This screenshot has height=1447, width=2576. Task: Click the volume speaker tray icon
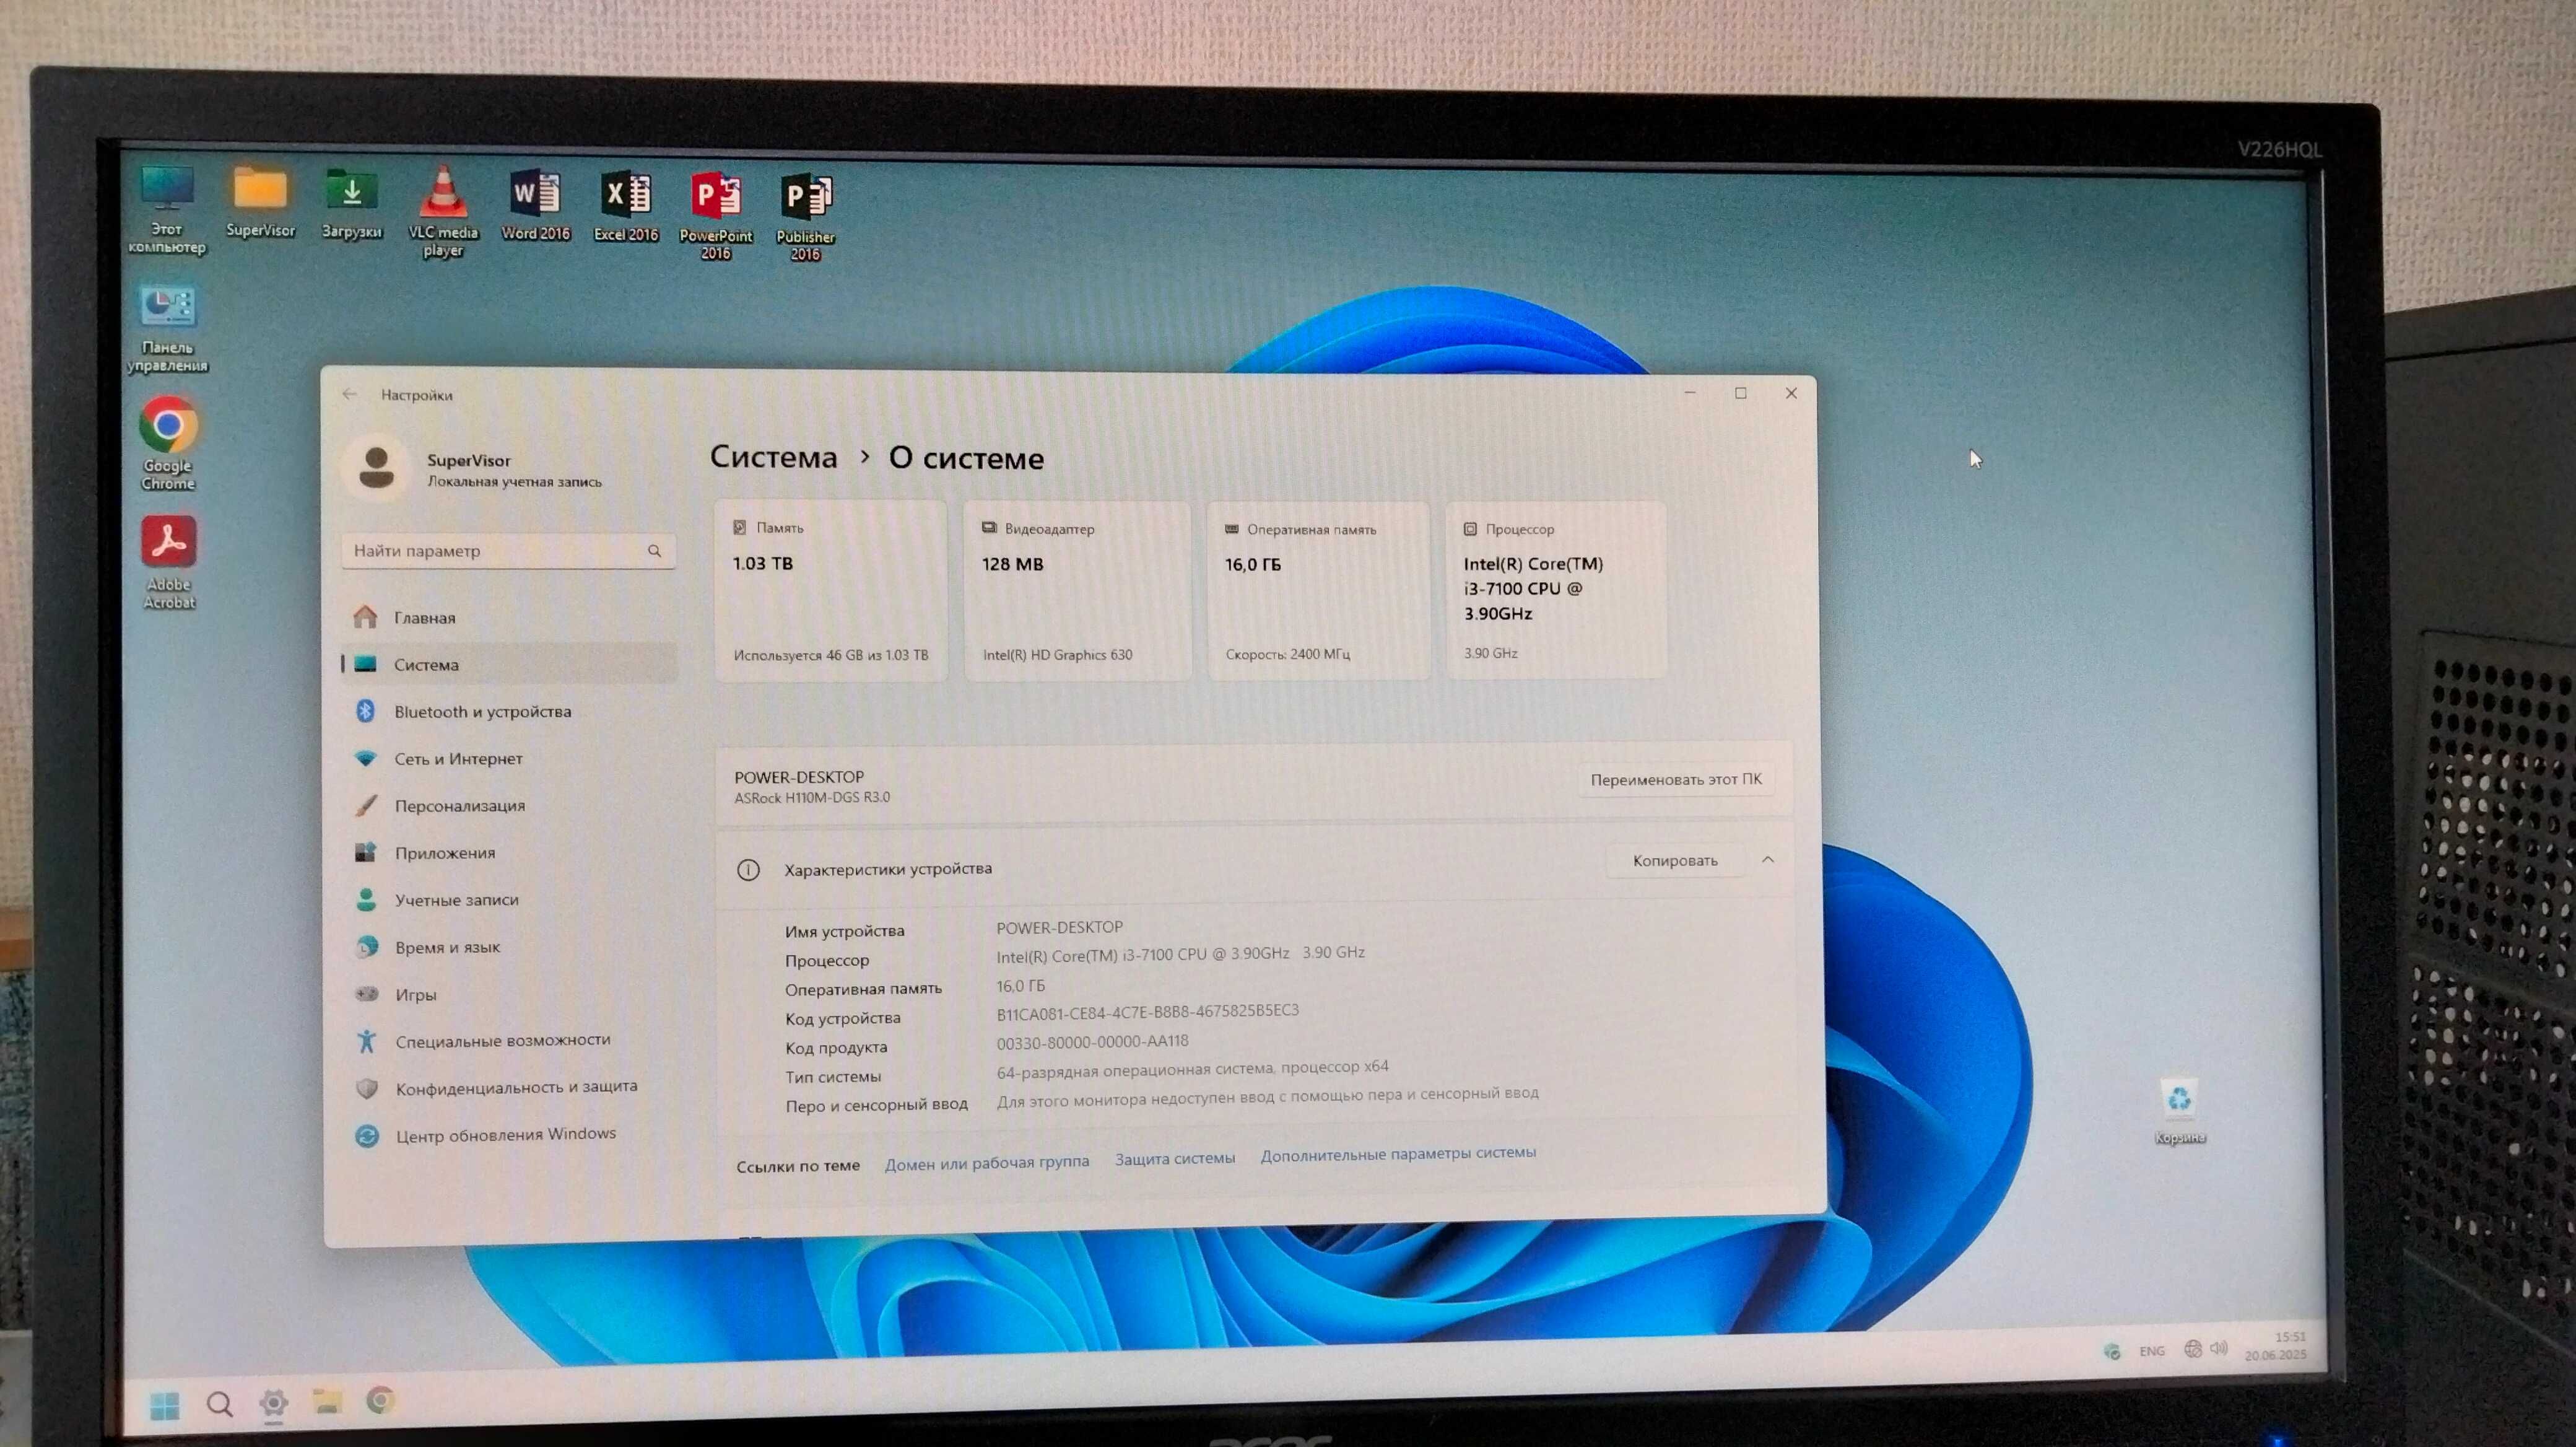tap(2220, 1348)
